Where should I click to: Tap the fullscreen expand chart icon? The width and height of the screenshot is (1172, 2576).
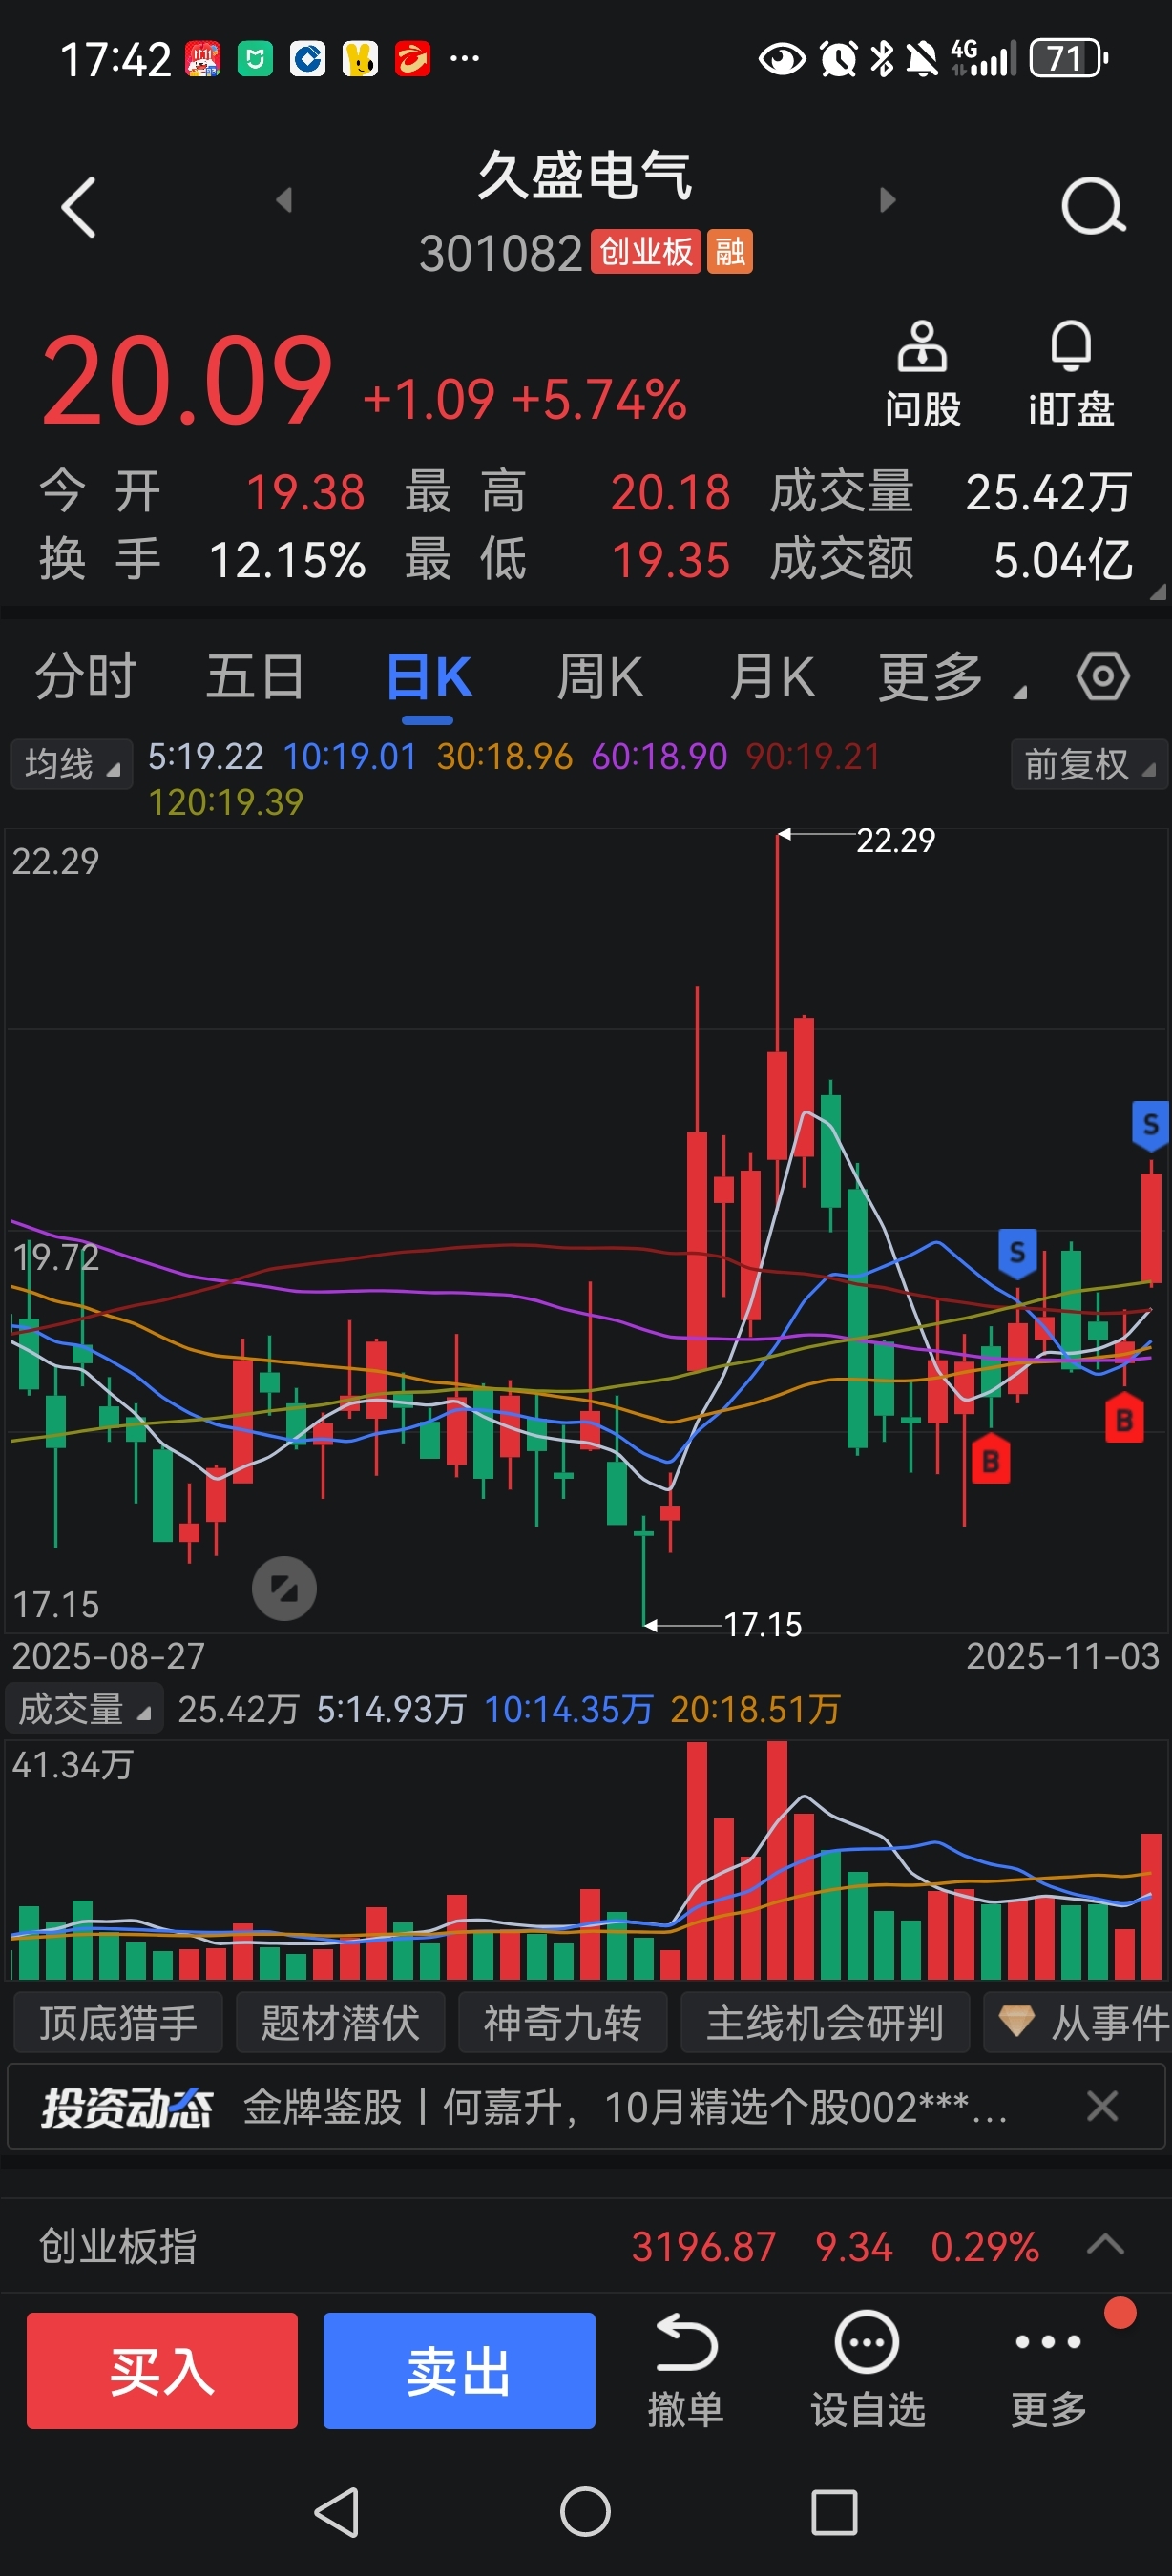click(284, 1588)
